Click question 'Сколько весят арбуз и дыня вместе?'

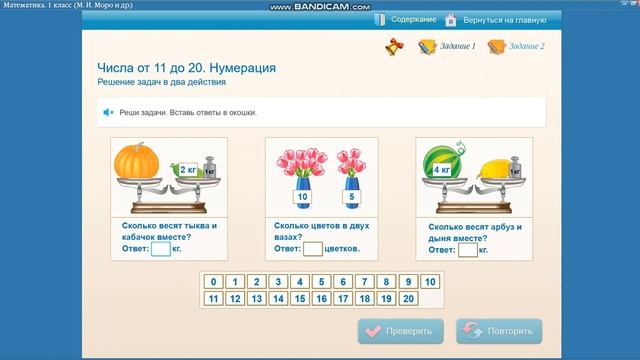click(x=475, y=233)
